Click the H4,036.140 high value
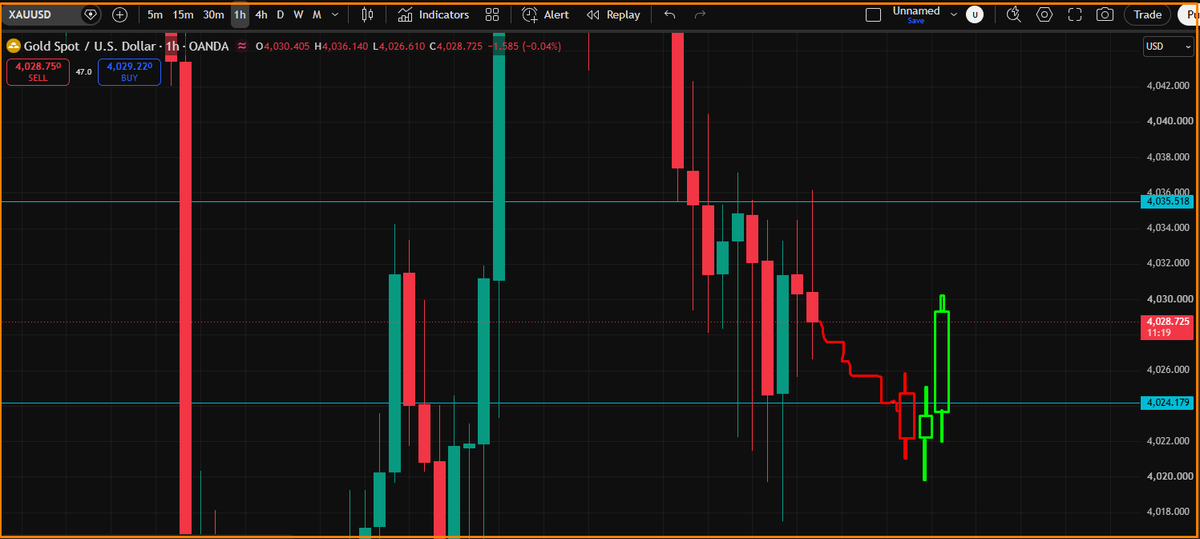Screen dimensions: 1200x539 342,47
